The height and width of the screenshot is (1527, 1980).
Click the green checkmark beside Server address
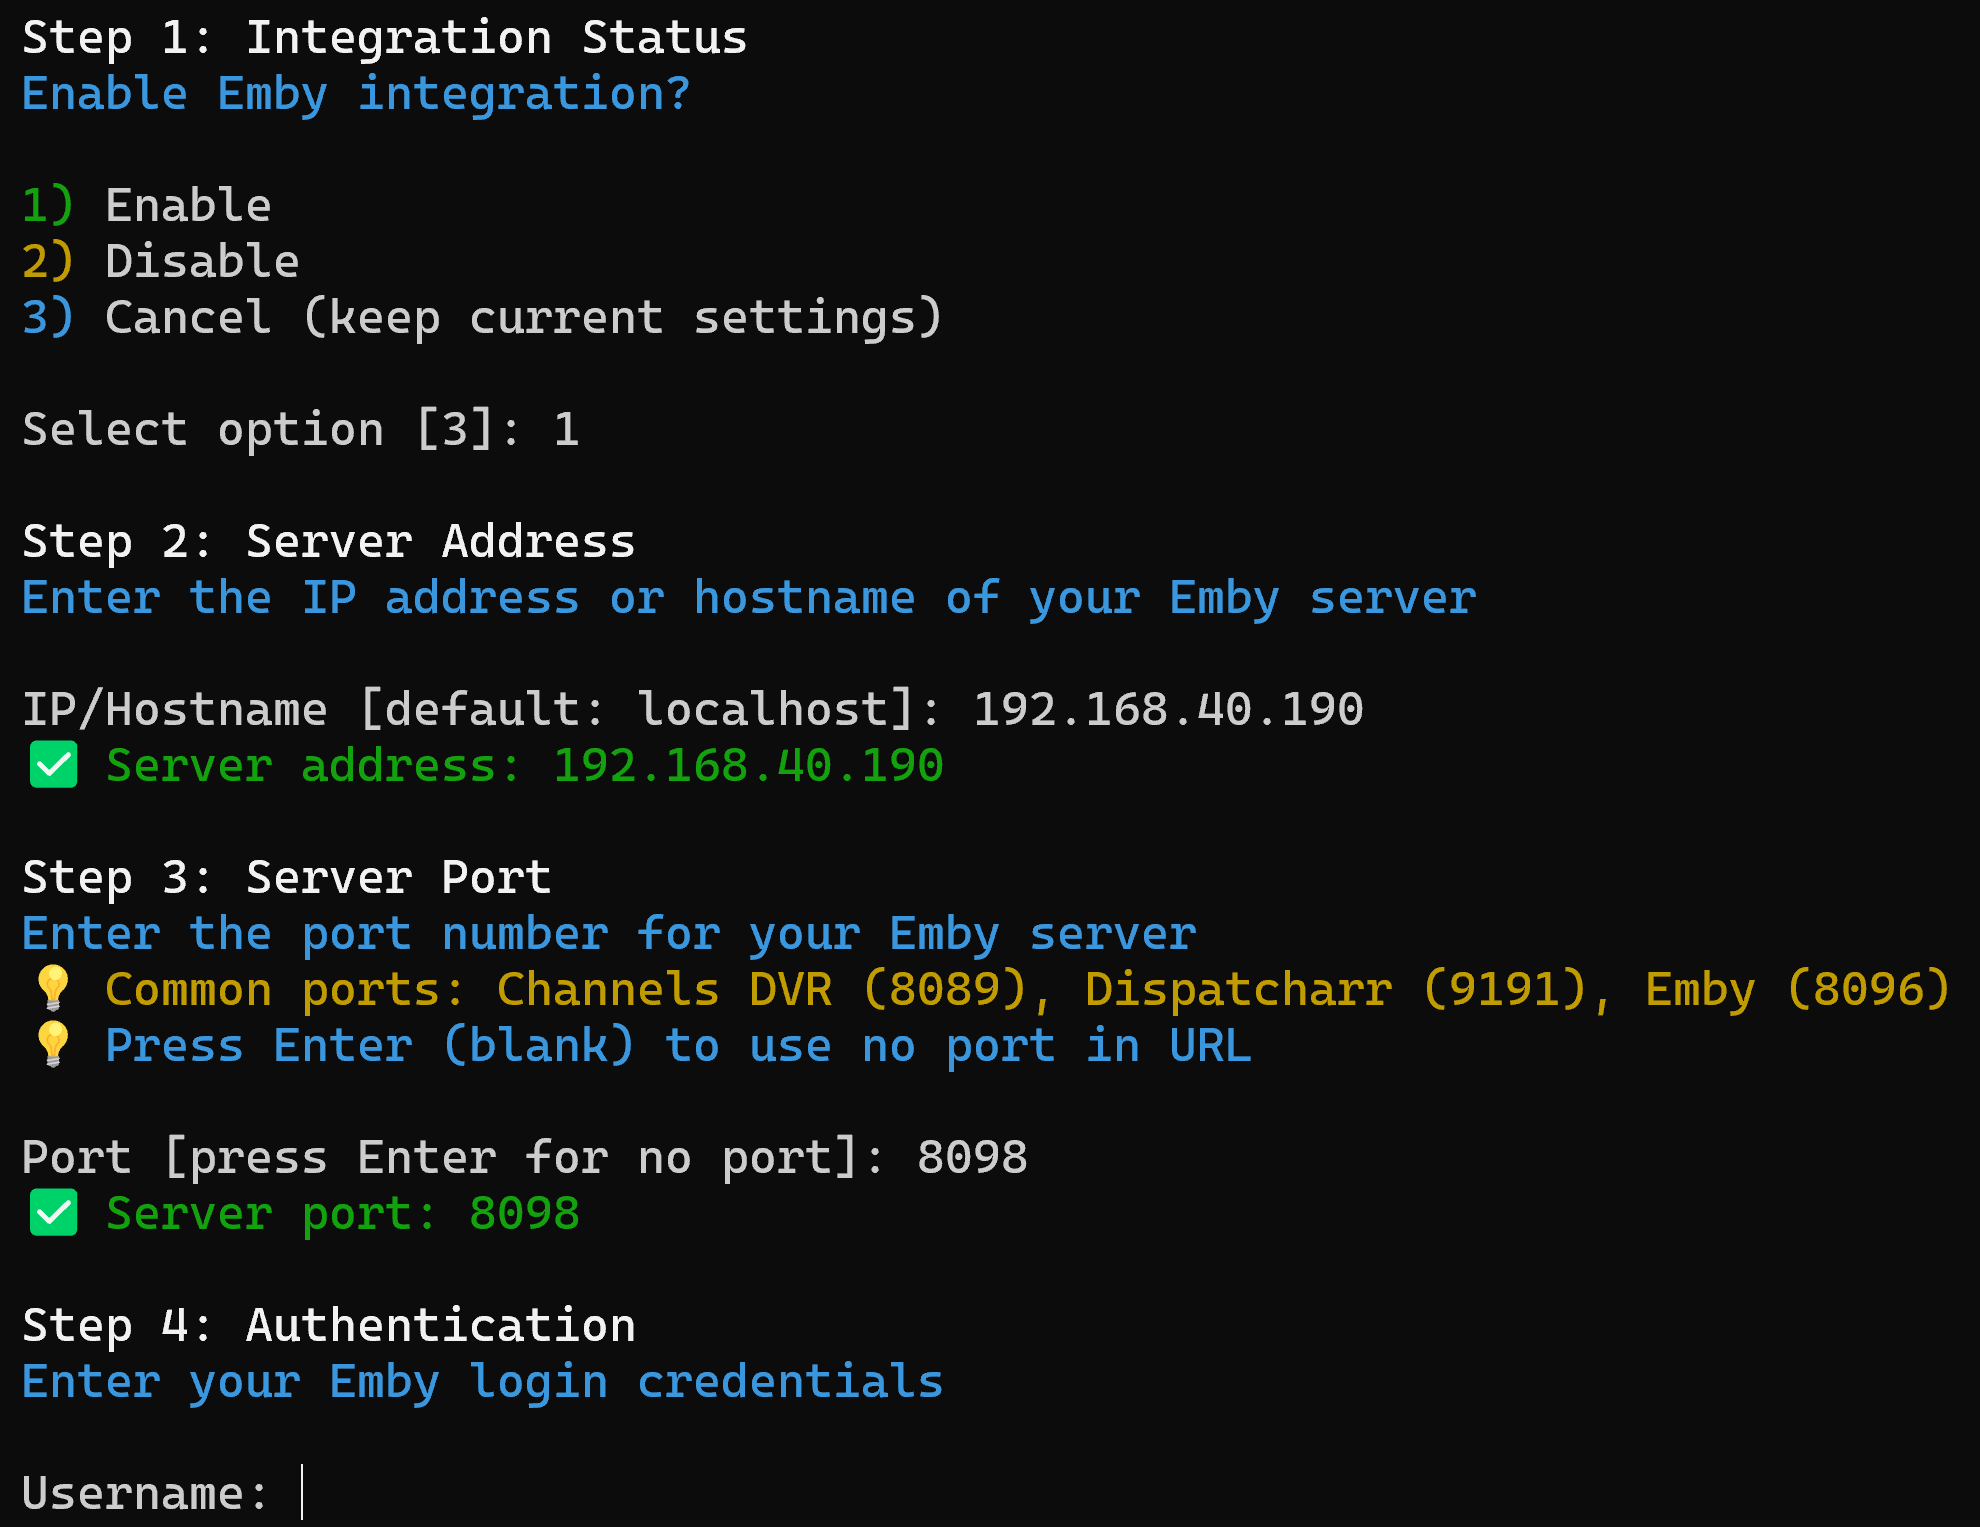pos(53,766)
